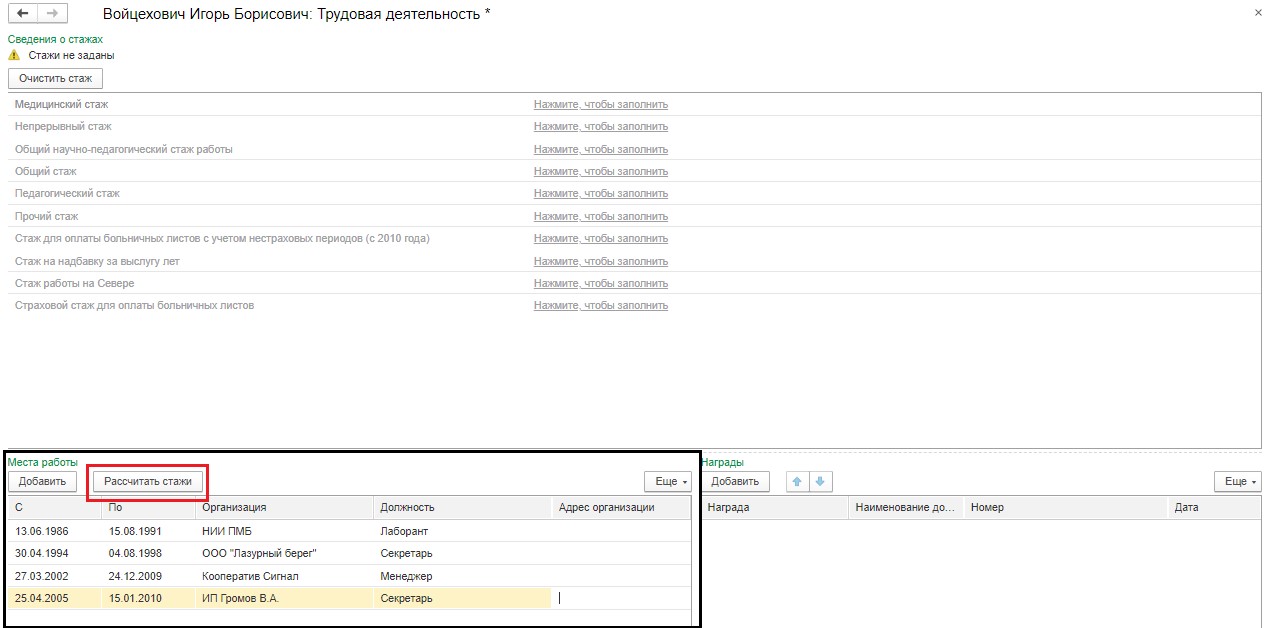The width and height of the screenshot is (1272, 628).
Task: Select Секретарь cell in ООО "Лазурный берег" row
Action: coord(463,553)
